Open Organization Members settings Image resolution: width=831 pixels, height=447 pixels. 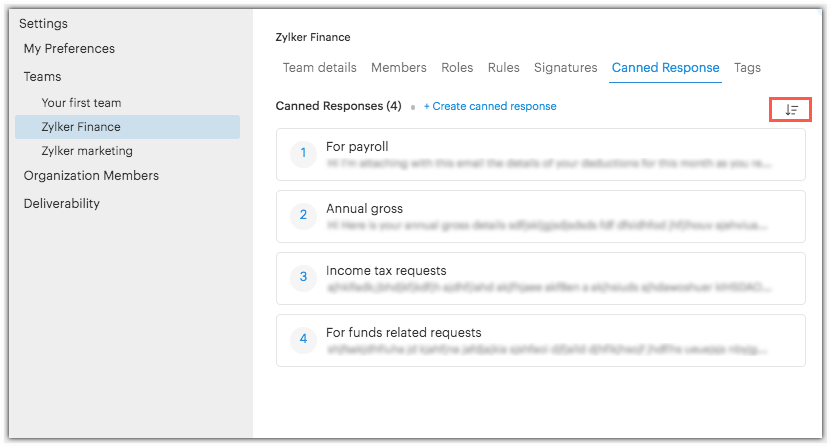pyautogui.click(x=91, y=176)
